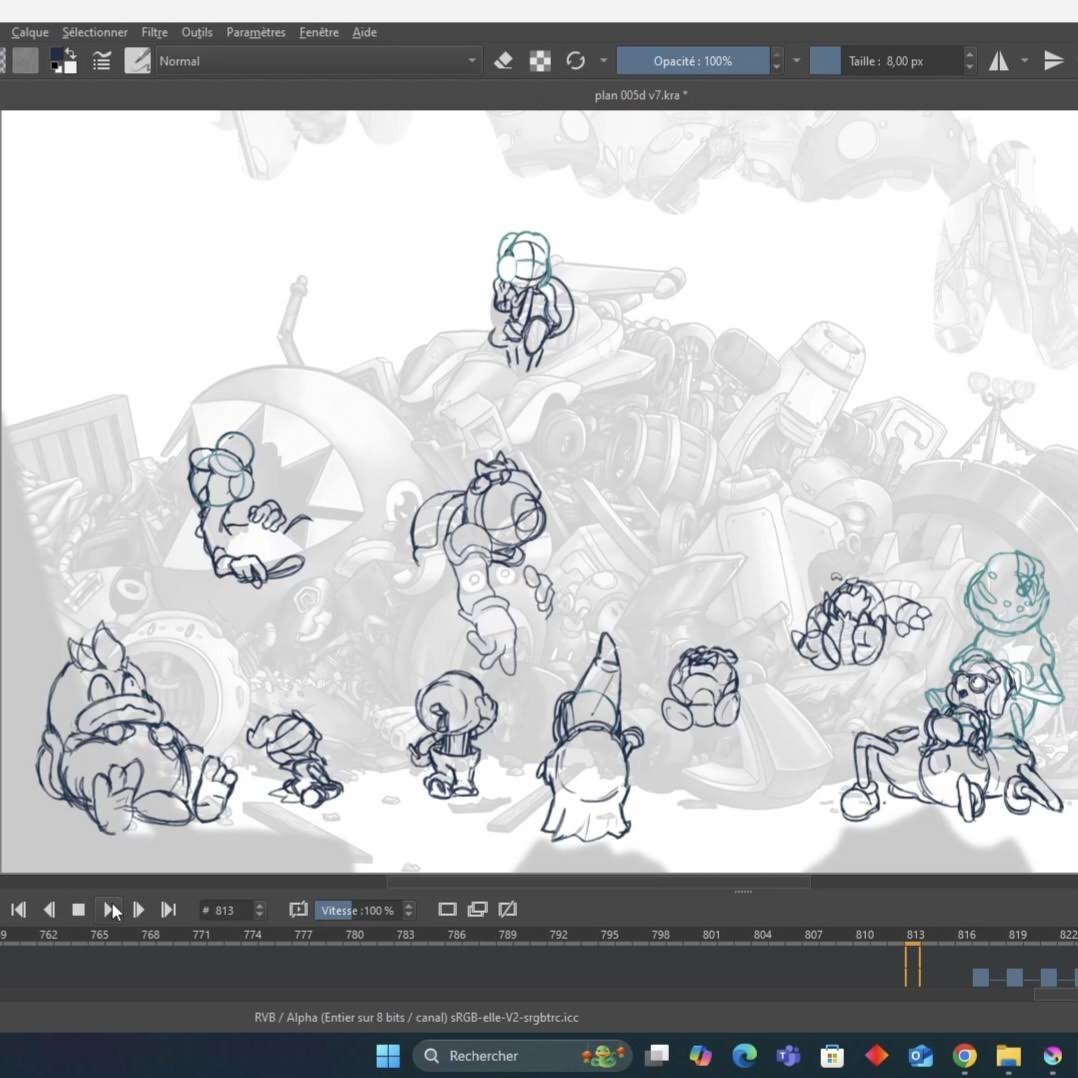Skip to the last animation frame
Screen dimensions: 1078x1078
(x=168, y=910)
